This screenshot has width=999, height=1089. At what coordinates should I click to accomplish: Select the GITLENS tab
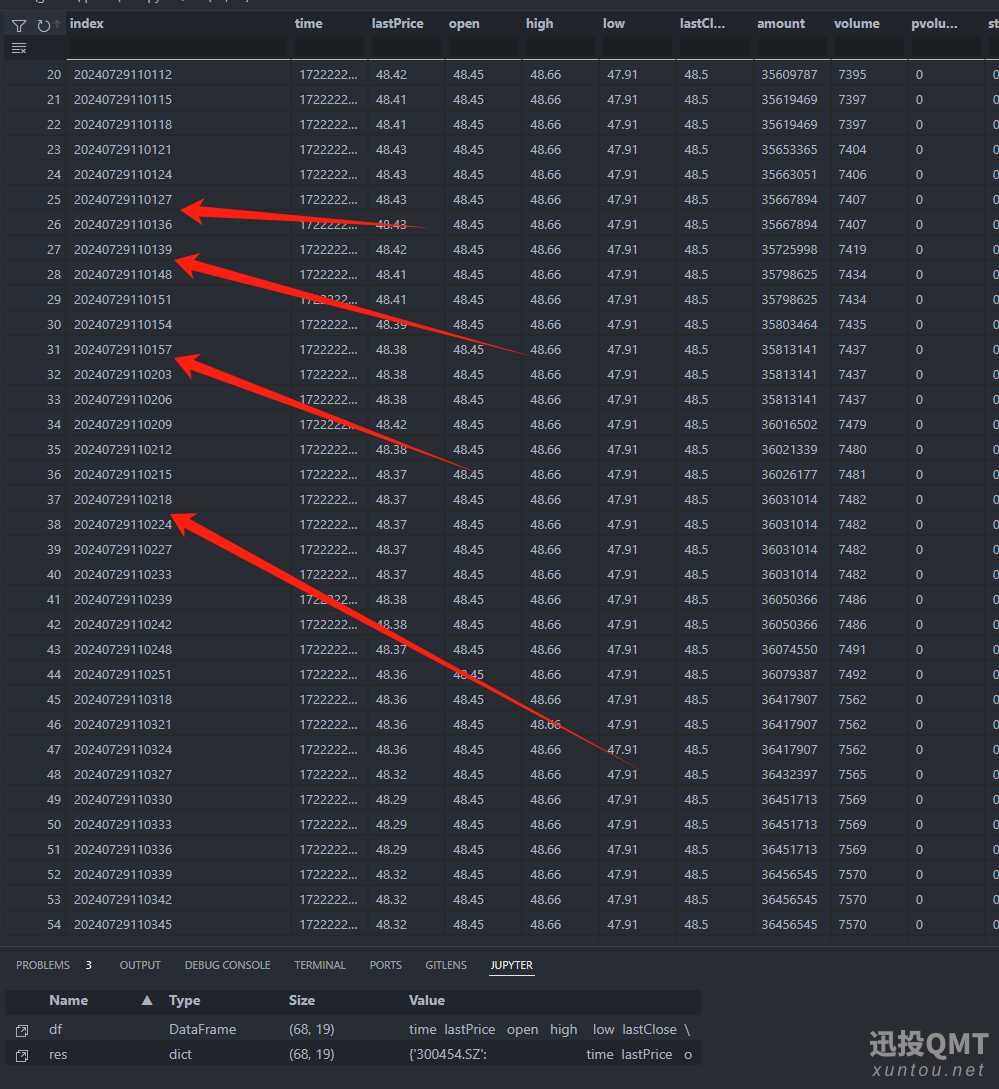pos(446,965)
